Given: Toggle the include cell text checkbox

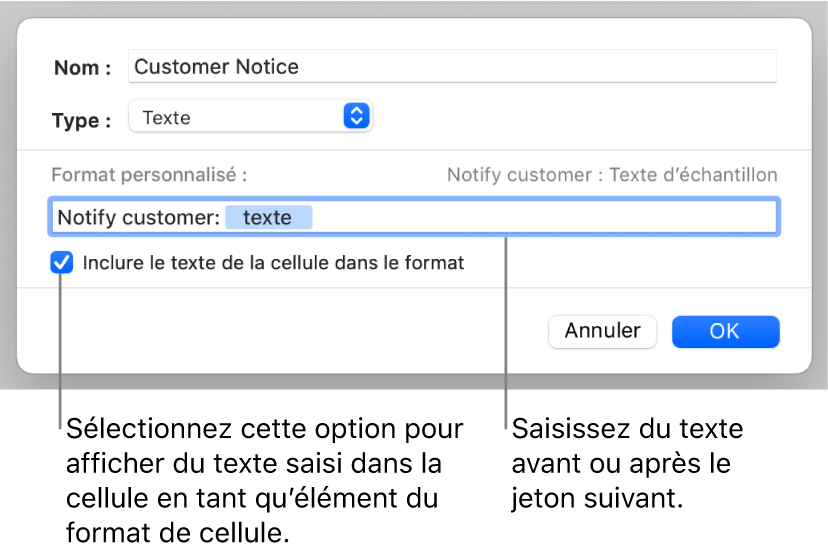Looking at the screenshot, I should pos(62,263).
